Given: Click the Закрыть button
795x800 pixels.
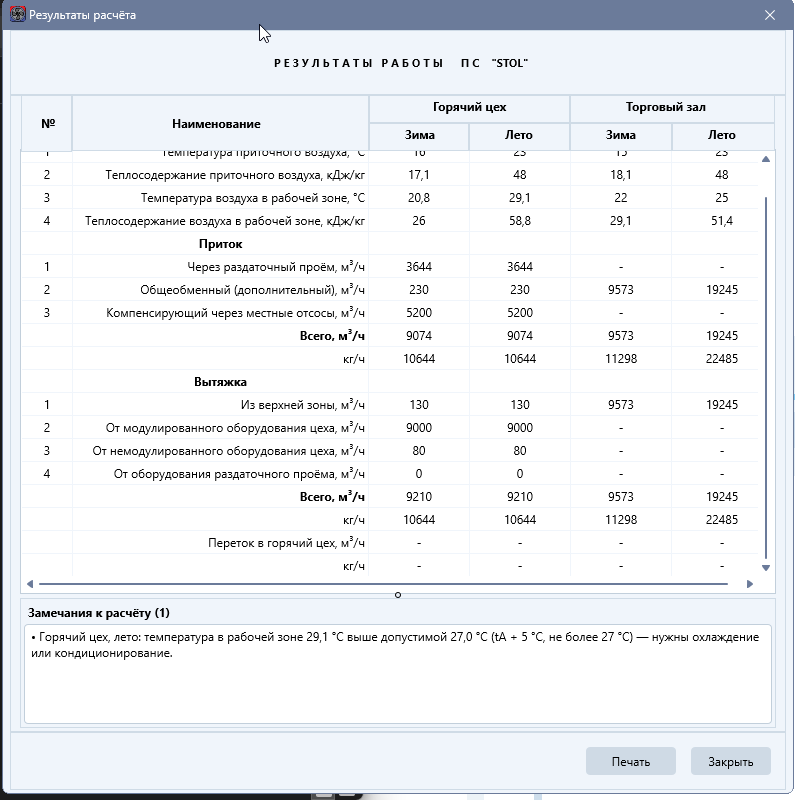Looking at the screenshot, I should (730, 761).
